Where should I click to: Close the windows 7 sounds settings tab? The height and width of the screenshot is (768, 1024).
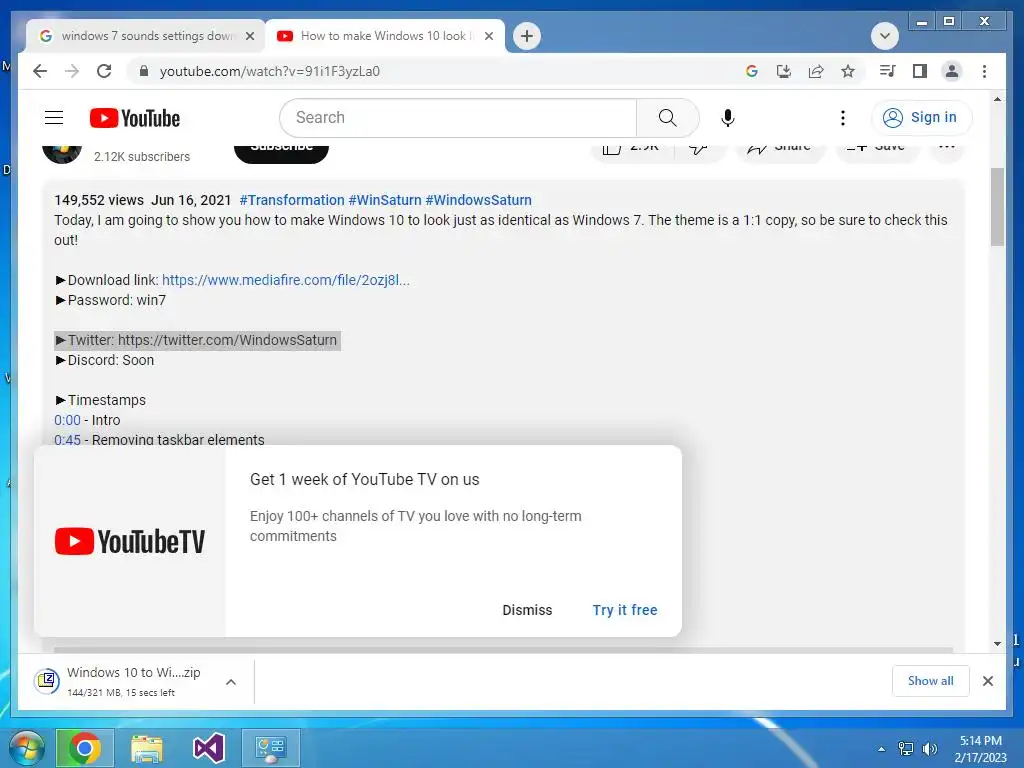point(249,36)
